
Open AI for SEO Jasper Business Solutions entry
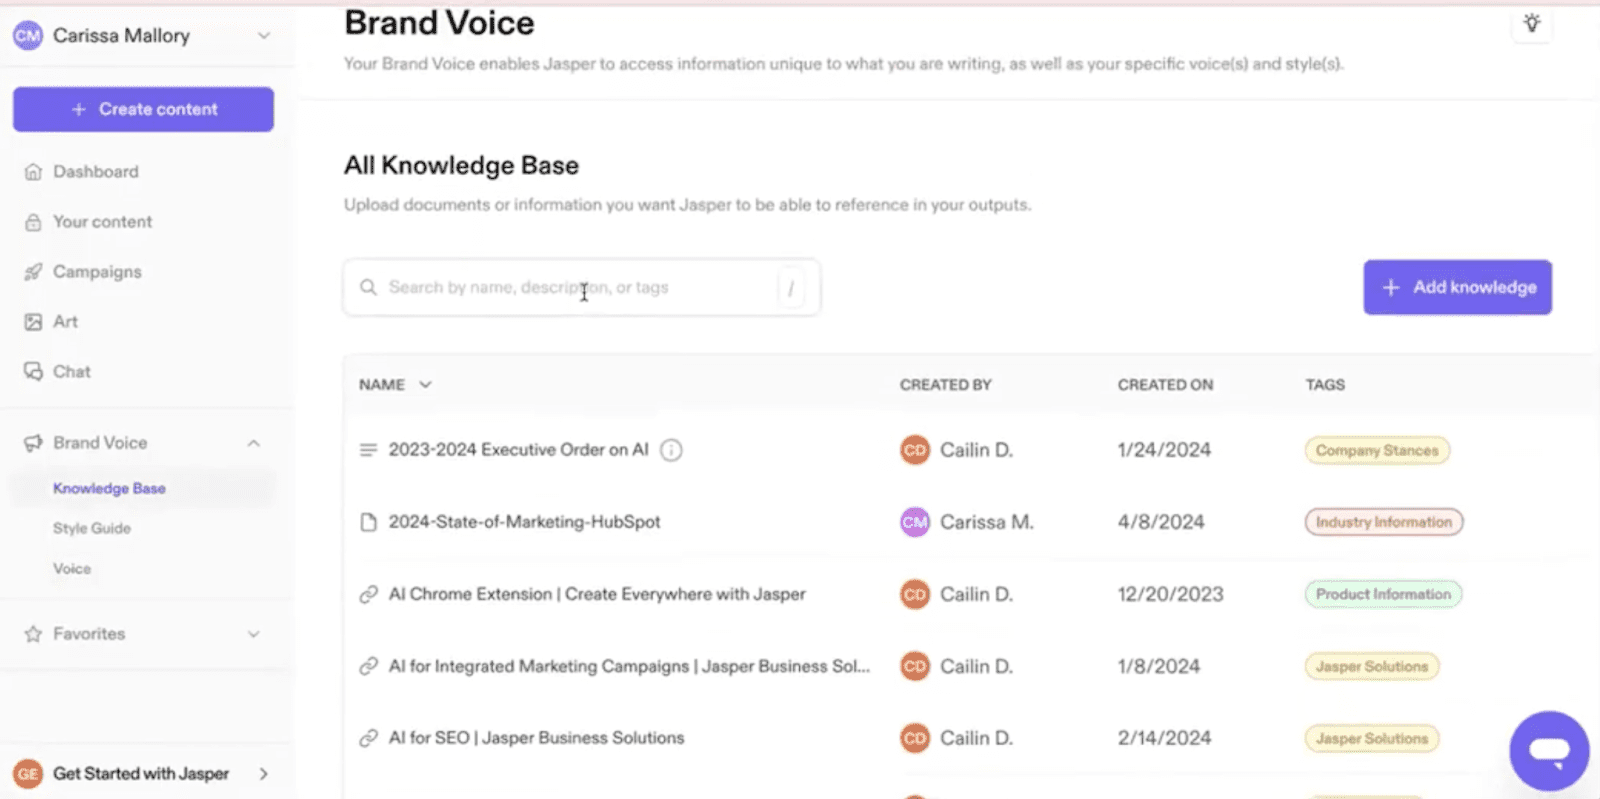coord(536,738)
